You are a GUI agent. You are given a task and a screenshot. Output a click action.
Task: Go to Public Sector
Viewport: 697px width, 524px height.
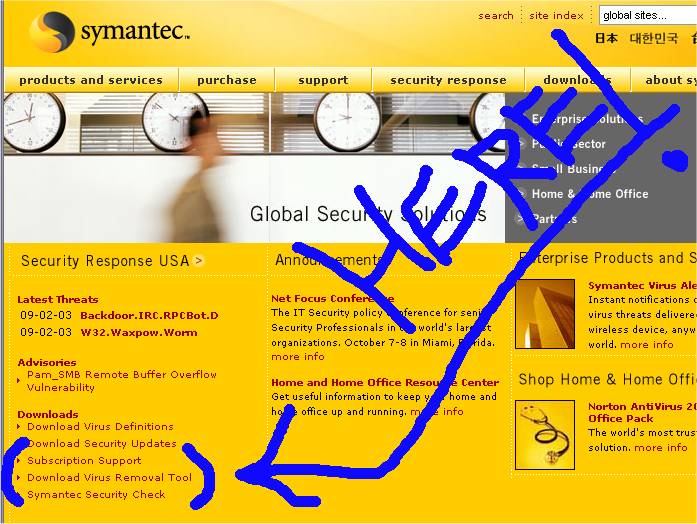(x=569, y=144)
